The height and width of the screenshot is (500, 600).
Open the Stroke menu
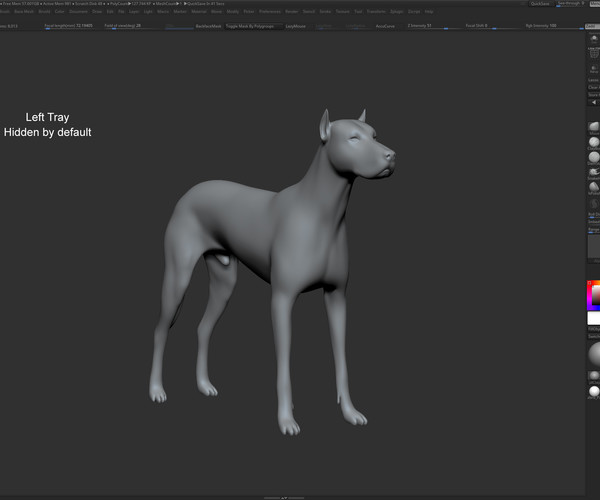325,11
